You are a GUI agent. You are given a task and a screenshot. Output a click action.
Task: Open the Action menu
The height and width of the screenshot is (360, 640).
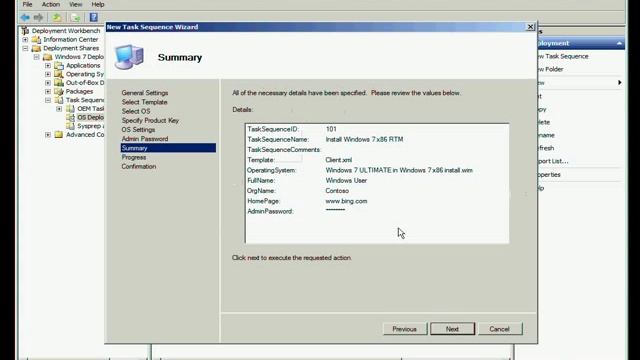(x=51, y=4)
